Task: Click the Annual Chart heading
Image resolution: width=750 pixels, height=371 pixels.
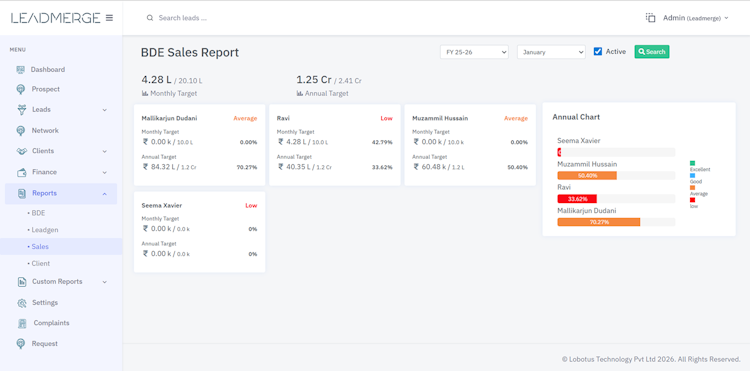Action: tap(576, 117)
